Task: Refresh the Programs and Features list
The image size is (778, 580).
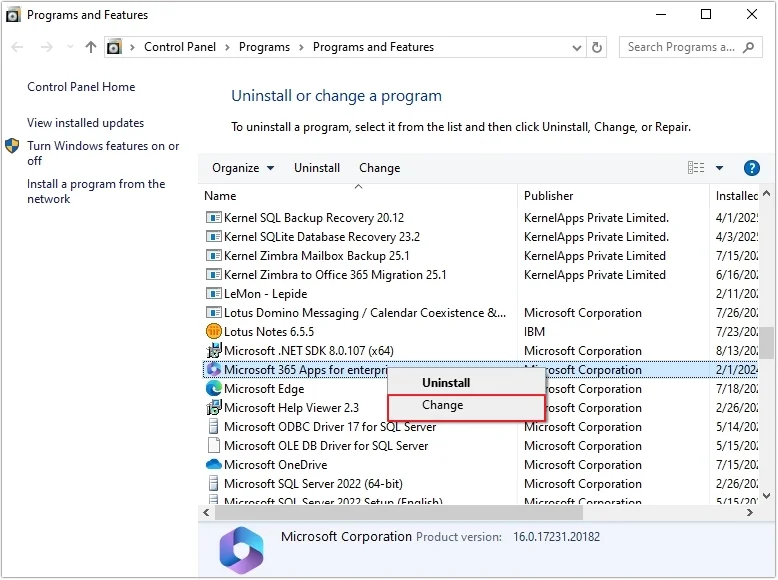Action: tap(597, 47)
